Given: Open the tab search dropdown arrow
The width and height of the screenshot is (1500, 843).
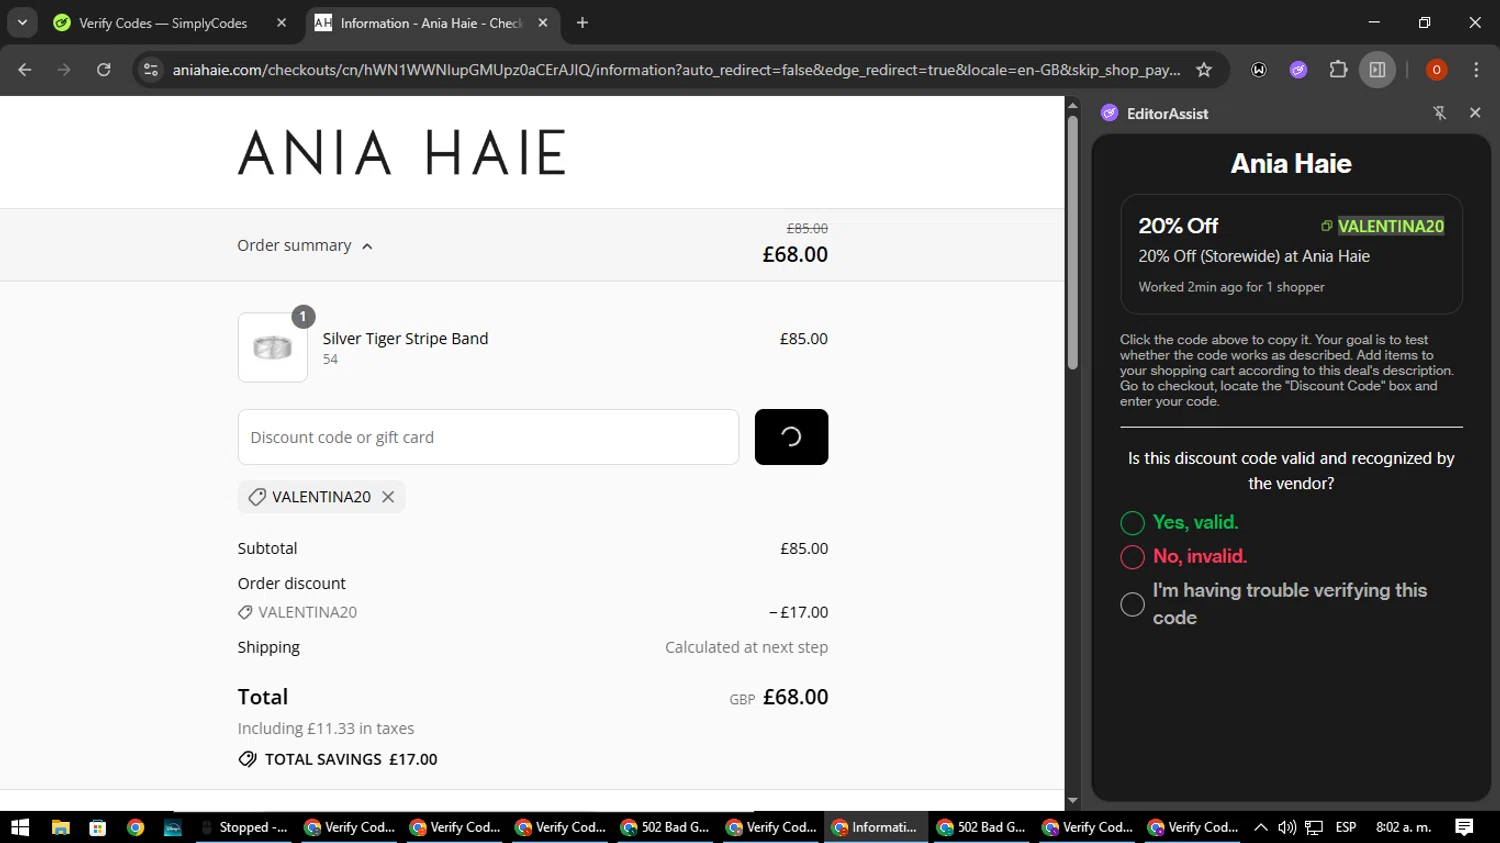Looking at the screenshot, I should point(22,22).
